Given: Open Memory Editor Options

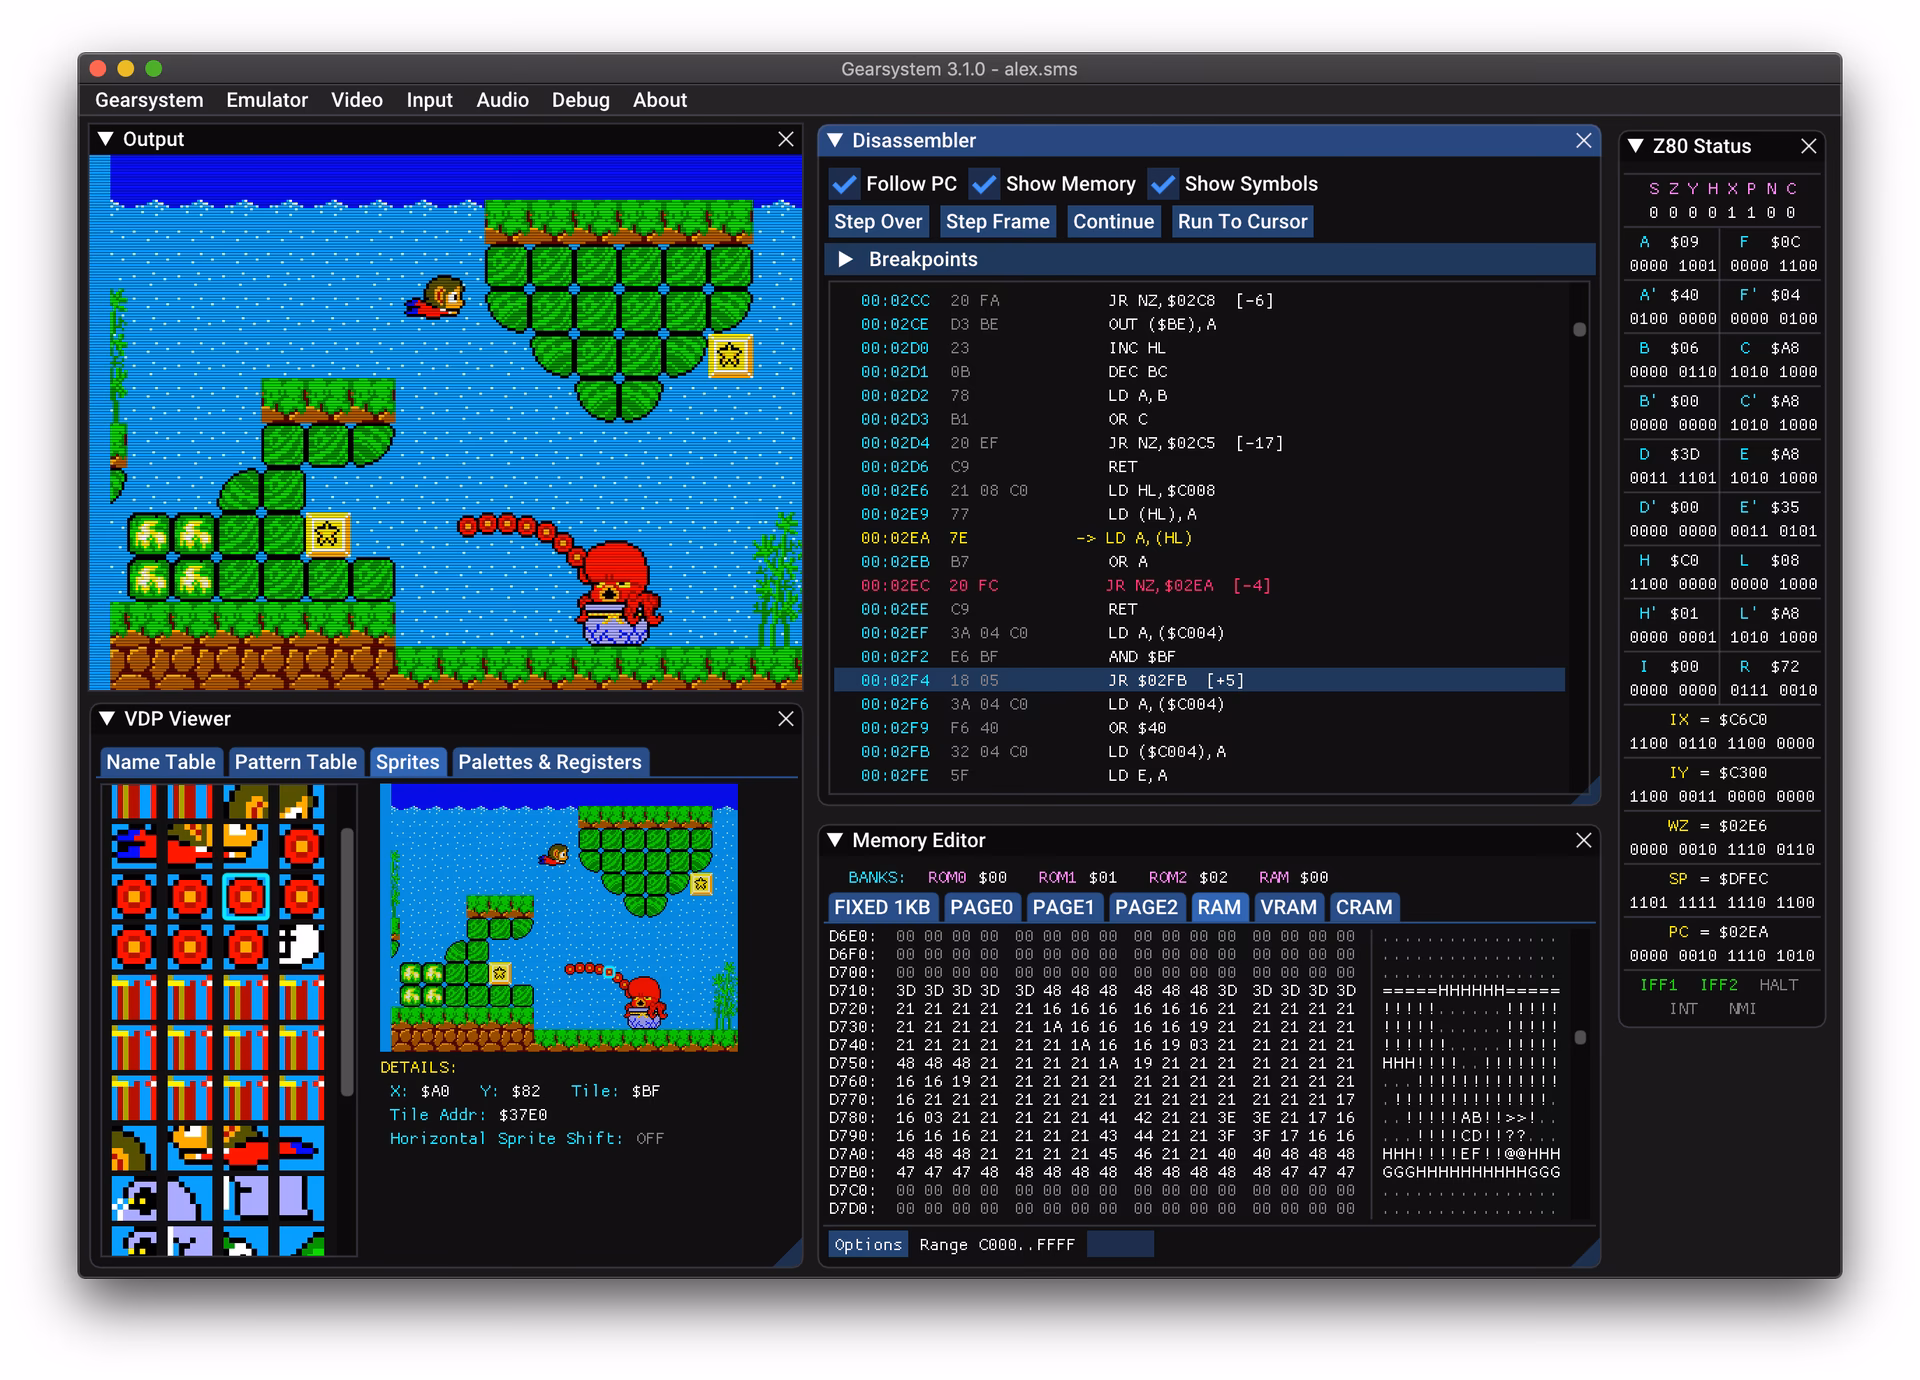Looking at the screenshot, I should pos(868,1244).
